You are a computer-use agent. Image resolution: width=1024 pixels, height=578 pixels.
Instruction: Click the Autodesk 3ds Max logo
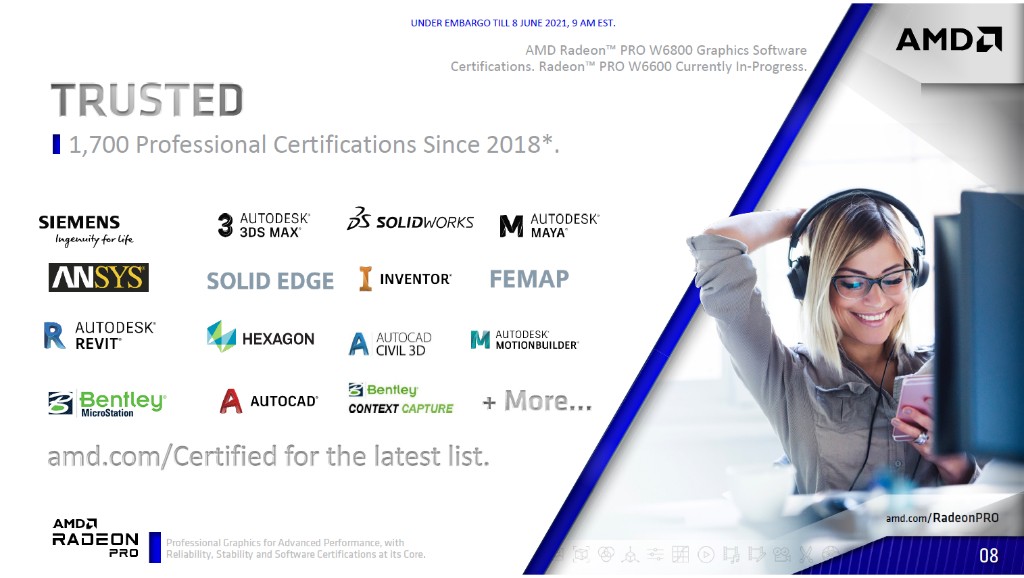[264, 225]
